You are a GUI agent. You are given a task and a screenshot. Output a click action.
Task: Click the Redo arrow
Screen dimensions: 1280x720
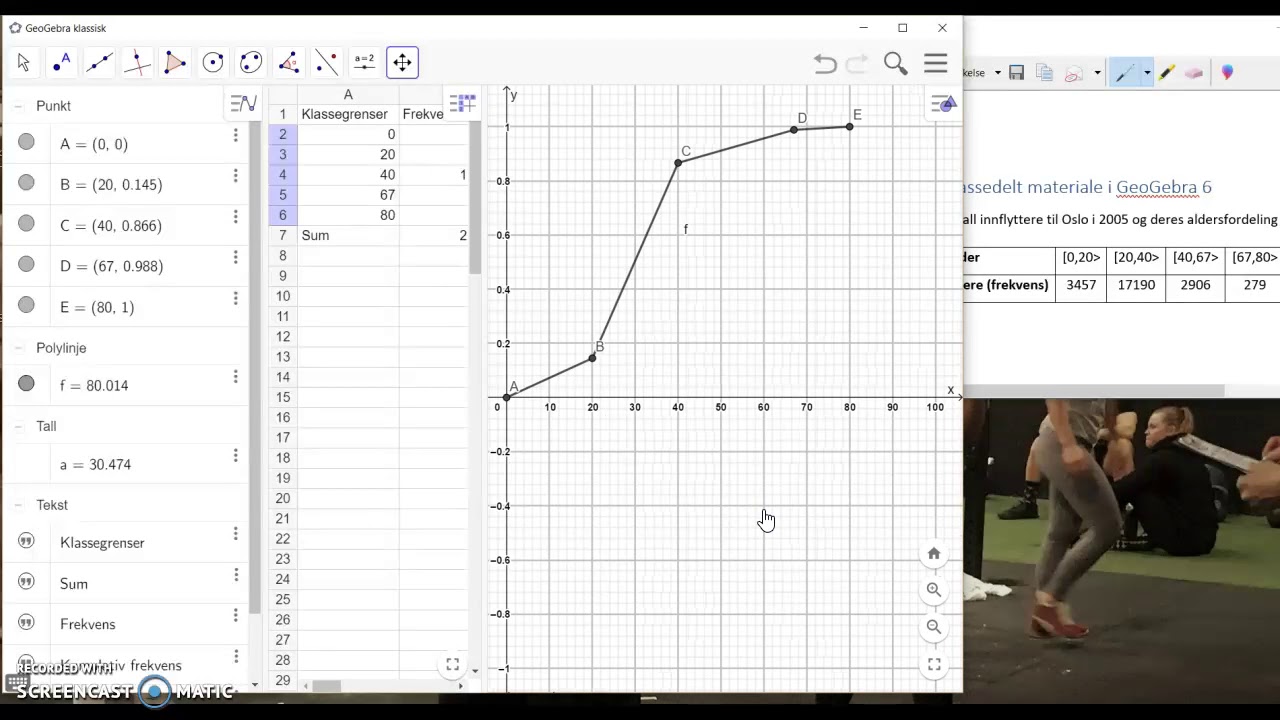tap(857, 64)
